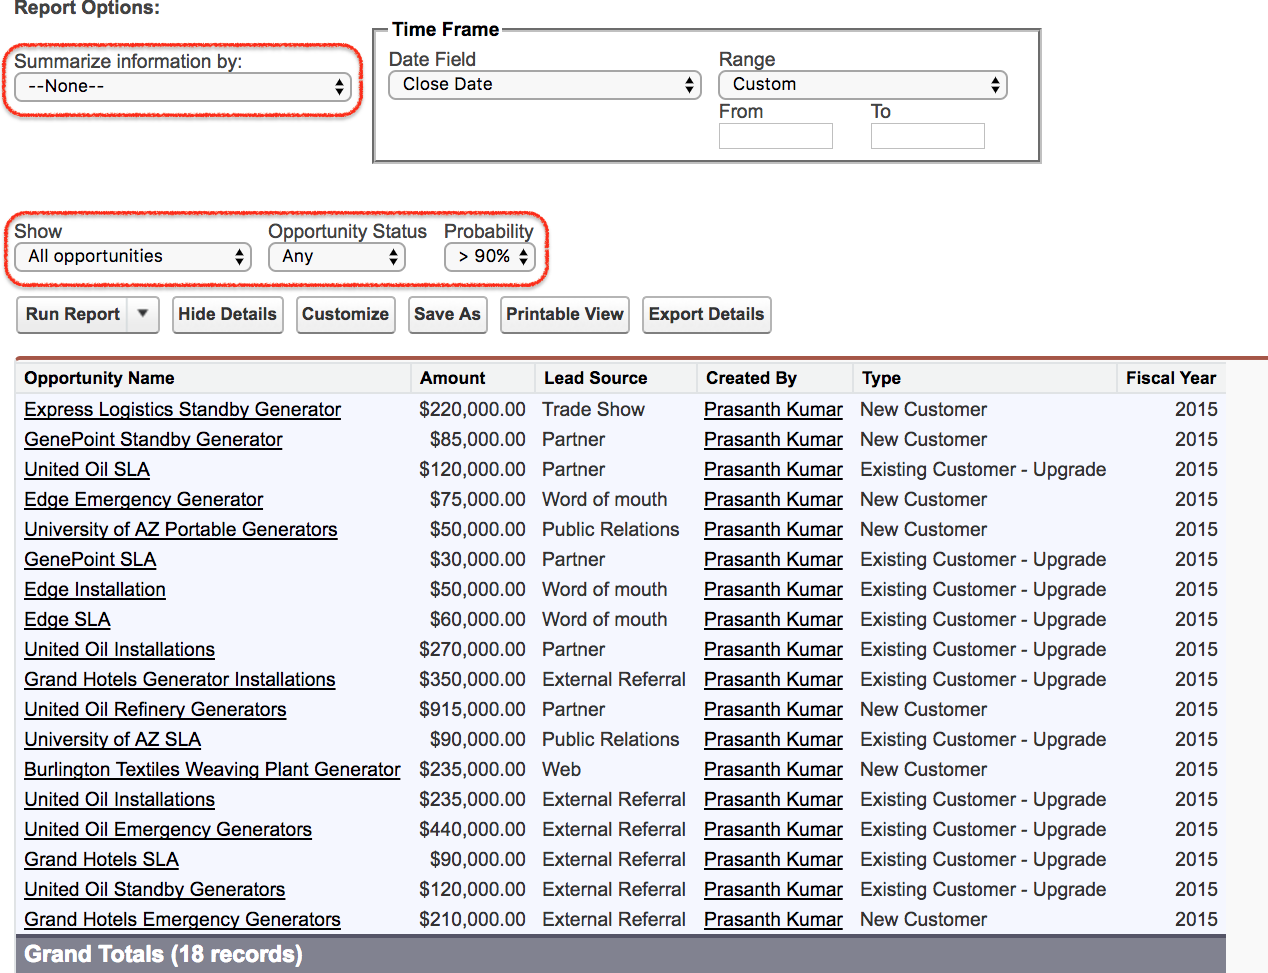Click the Hide Details button

[x=227, y=314]
